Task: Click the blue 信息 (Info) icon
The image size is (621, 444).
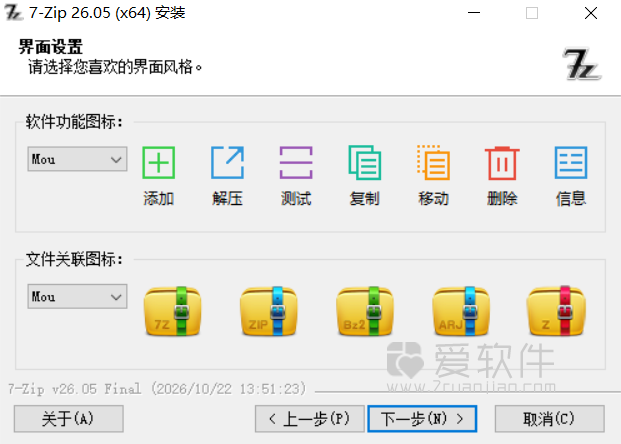Action: pyautogui.click(x=571, y=163)
